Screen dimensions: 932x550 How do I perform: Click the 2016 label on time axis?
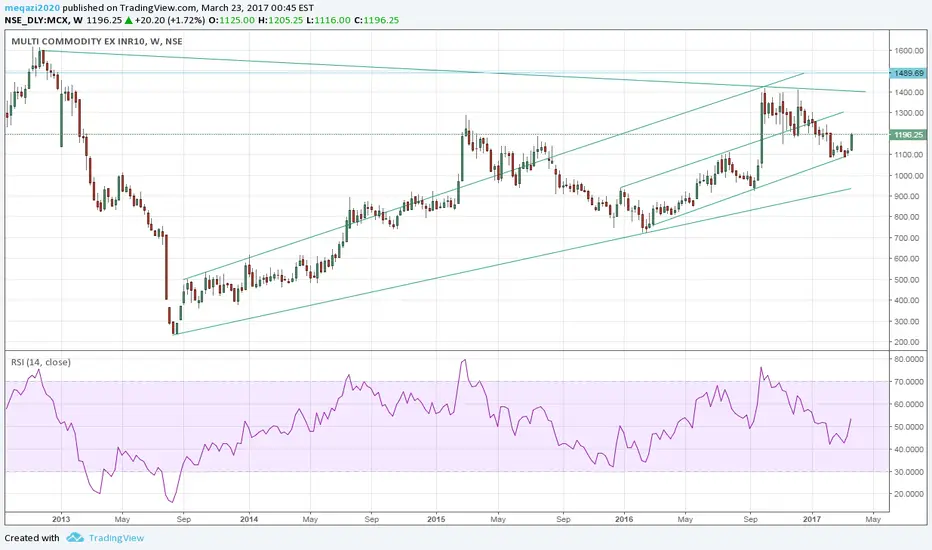pos(624,519)
